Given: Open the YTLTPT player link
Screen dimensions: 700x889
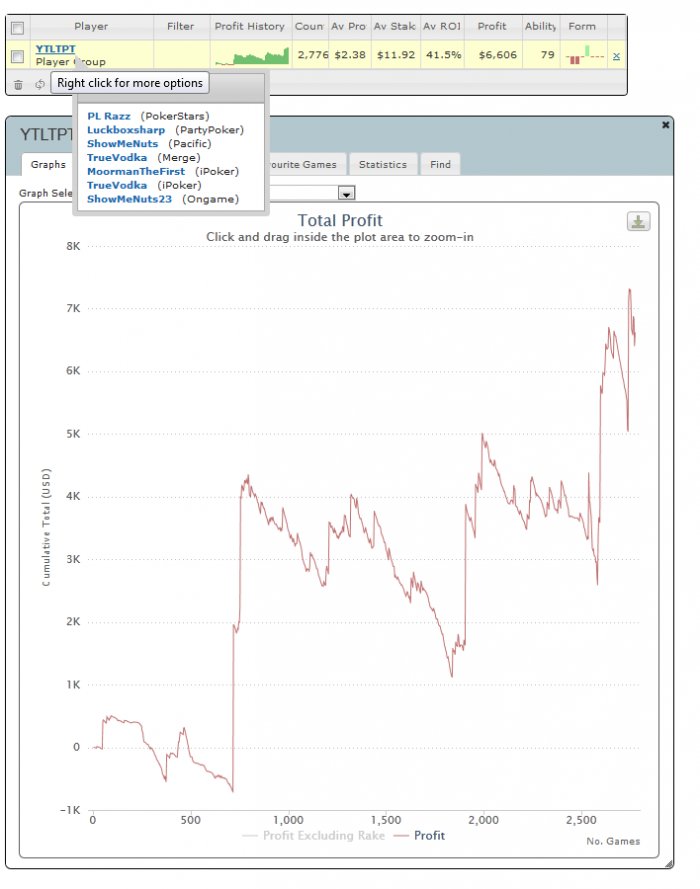Looking at the screenshot, I should pyautogui.click(x=56, y=49).
